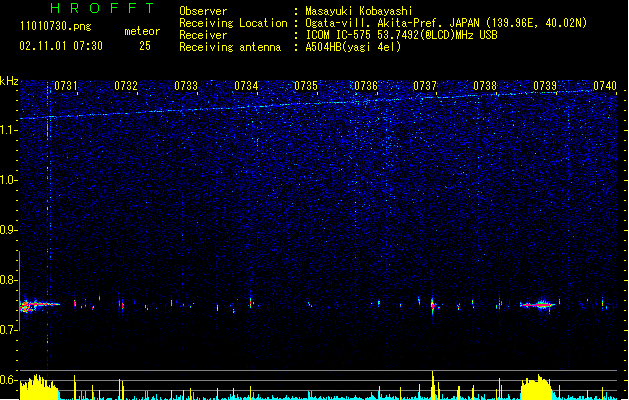The width and height of the screenshot is (629, 400).
Task: Click the Receiving antenna label
Action: pyautogui.click(x=230, y=47)
